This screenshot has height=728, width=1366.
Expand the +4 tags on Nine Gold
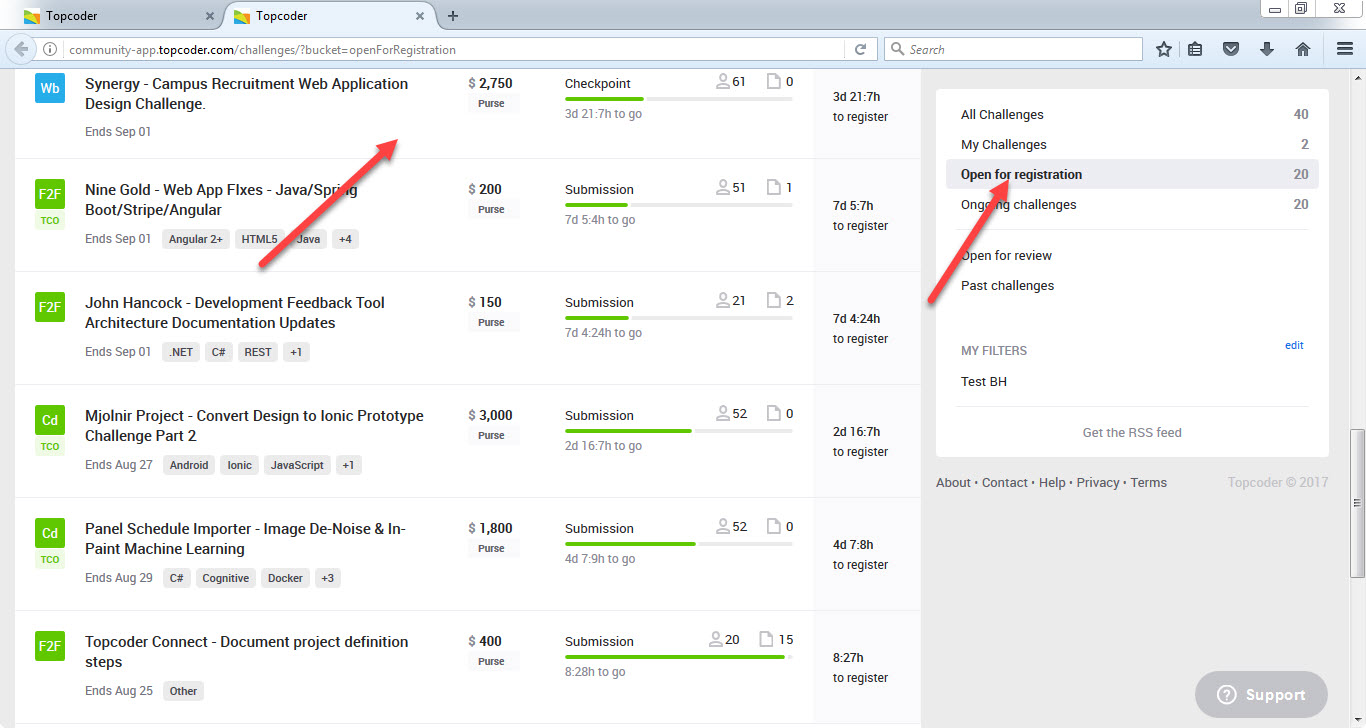345,239
